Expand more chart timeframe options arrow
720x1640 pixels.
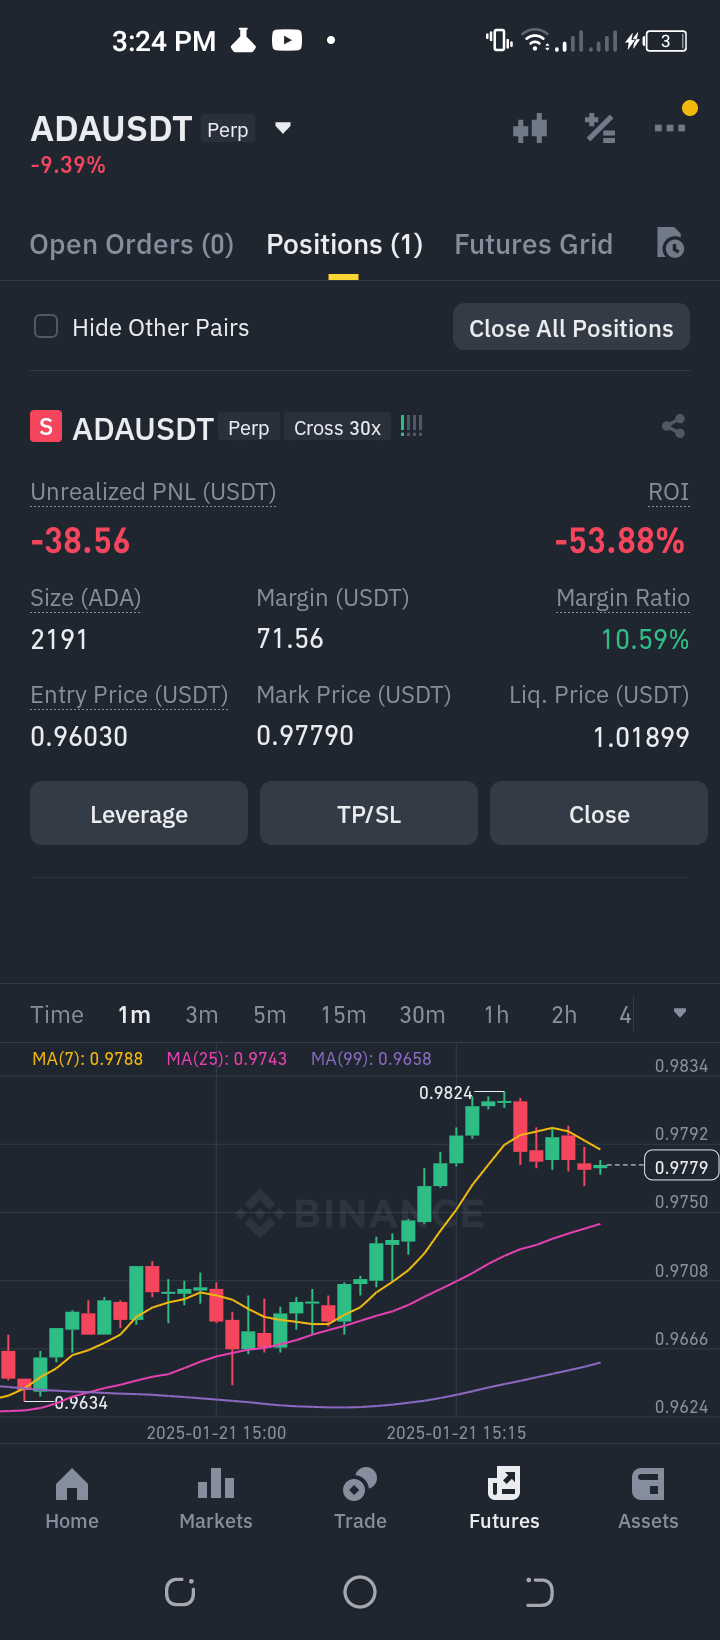(x=680, y=1013)
